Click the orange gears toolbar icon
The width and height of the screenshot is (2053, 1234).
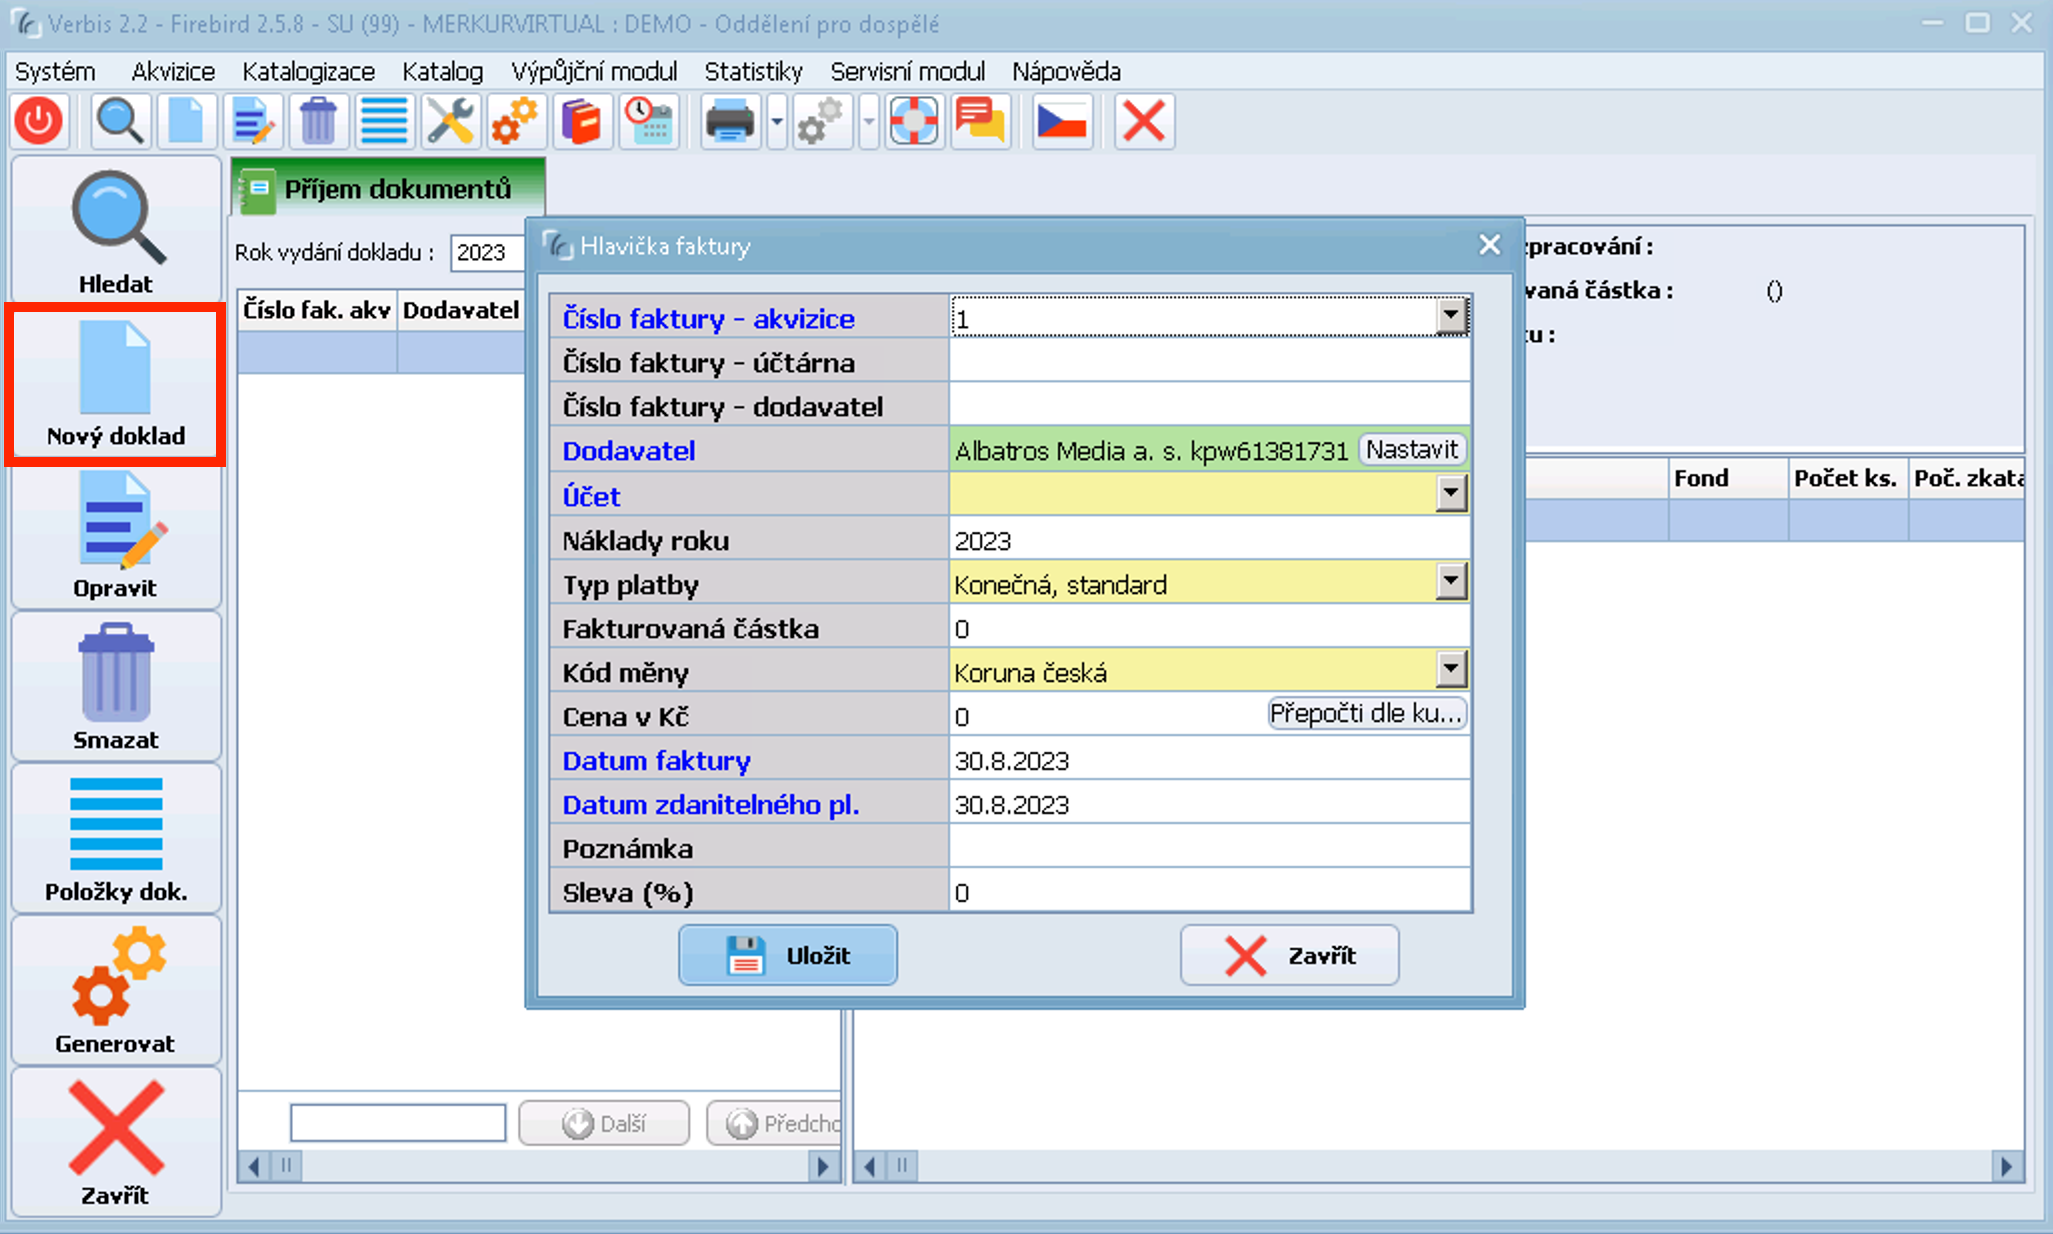516,122
